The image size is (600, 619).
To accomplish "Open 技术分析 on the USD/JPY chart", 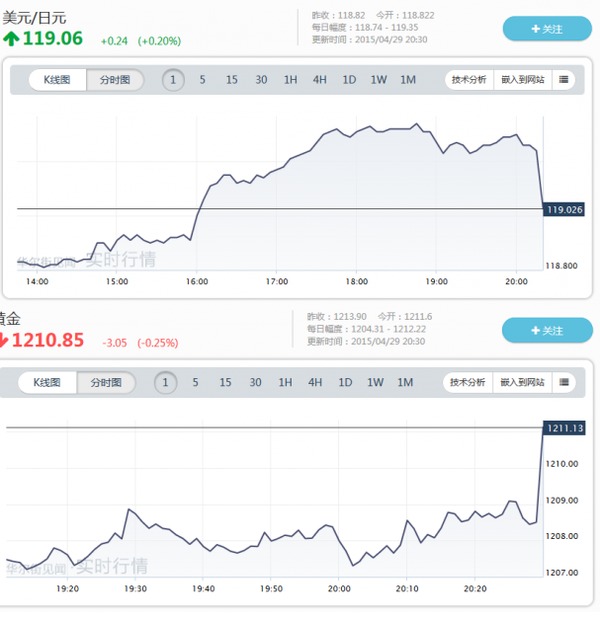I will pos(469,79).
